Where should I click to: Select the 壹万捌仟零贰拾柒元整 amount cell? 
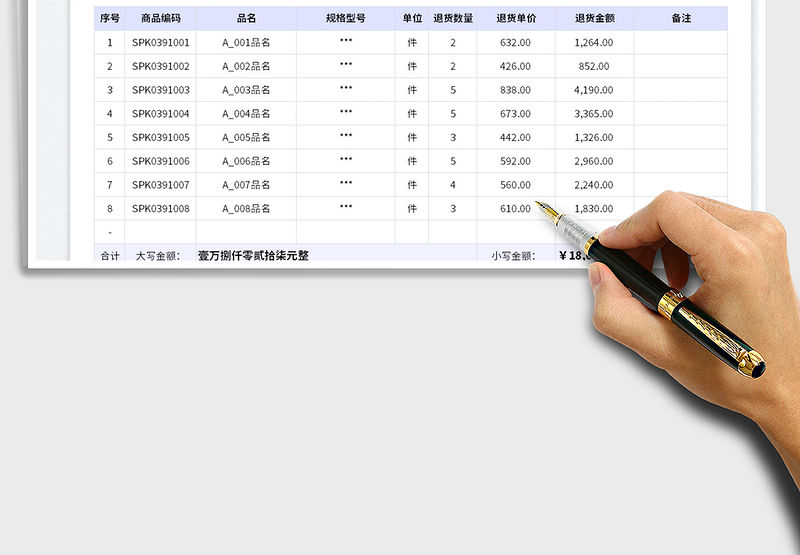pyautogui.click(x=254, y=256)
